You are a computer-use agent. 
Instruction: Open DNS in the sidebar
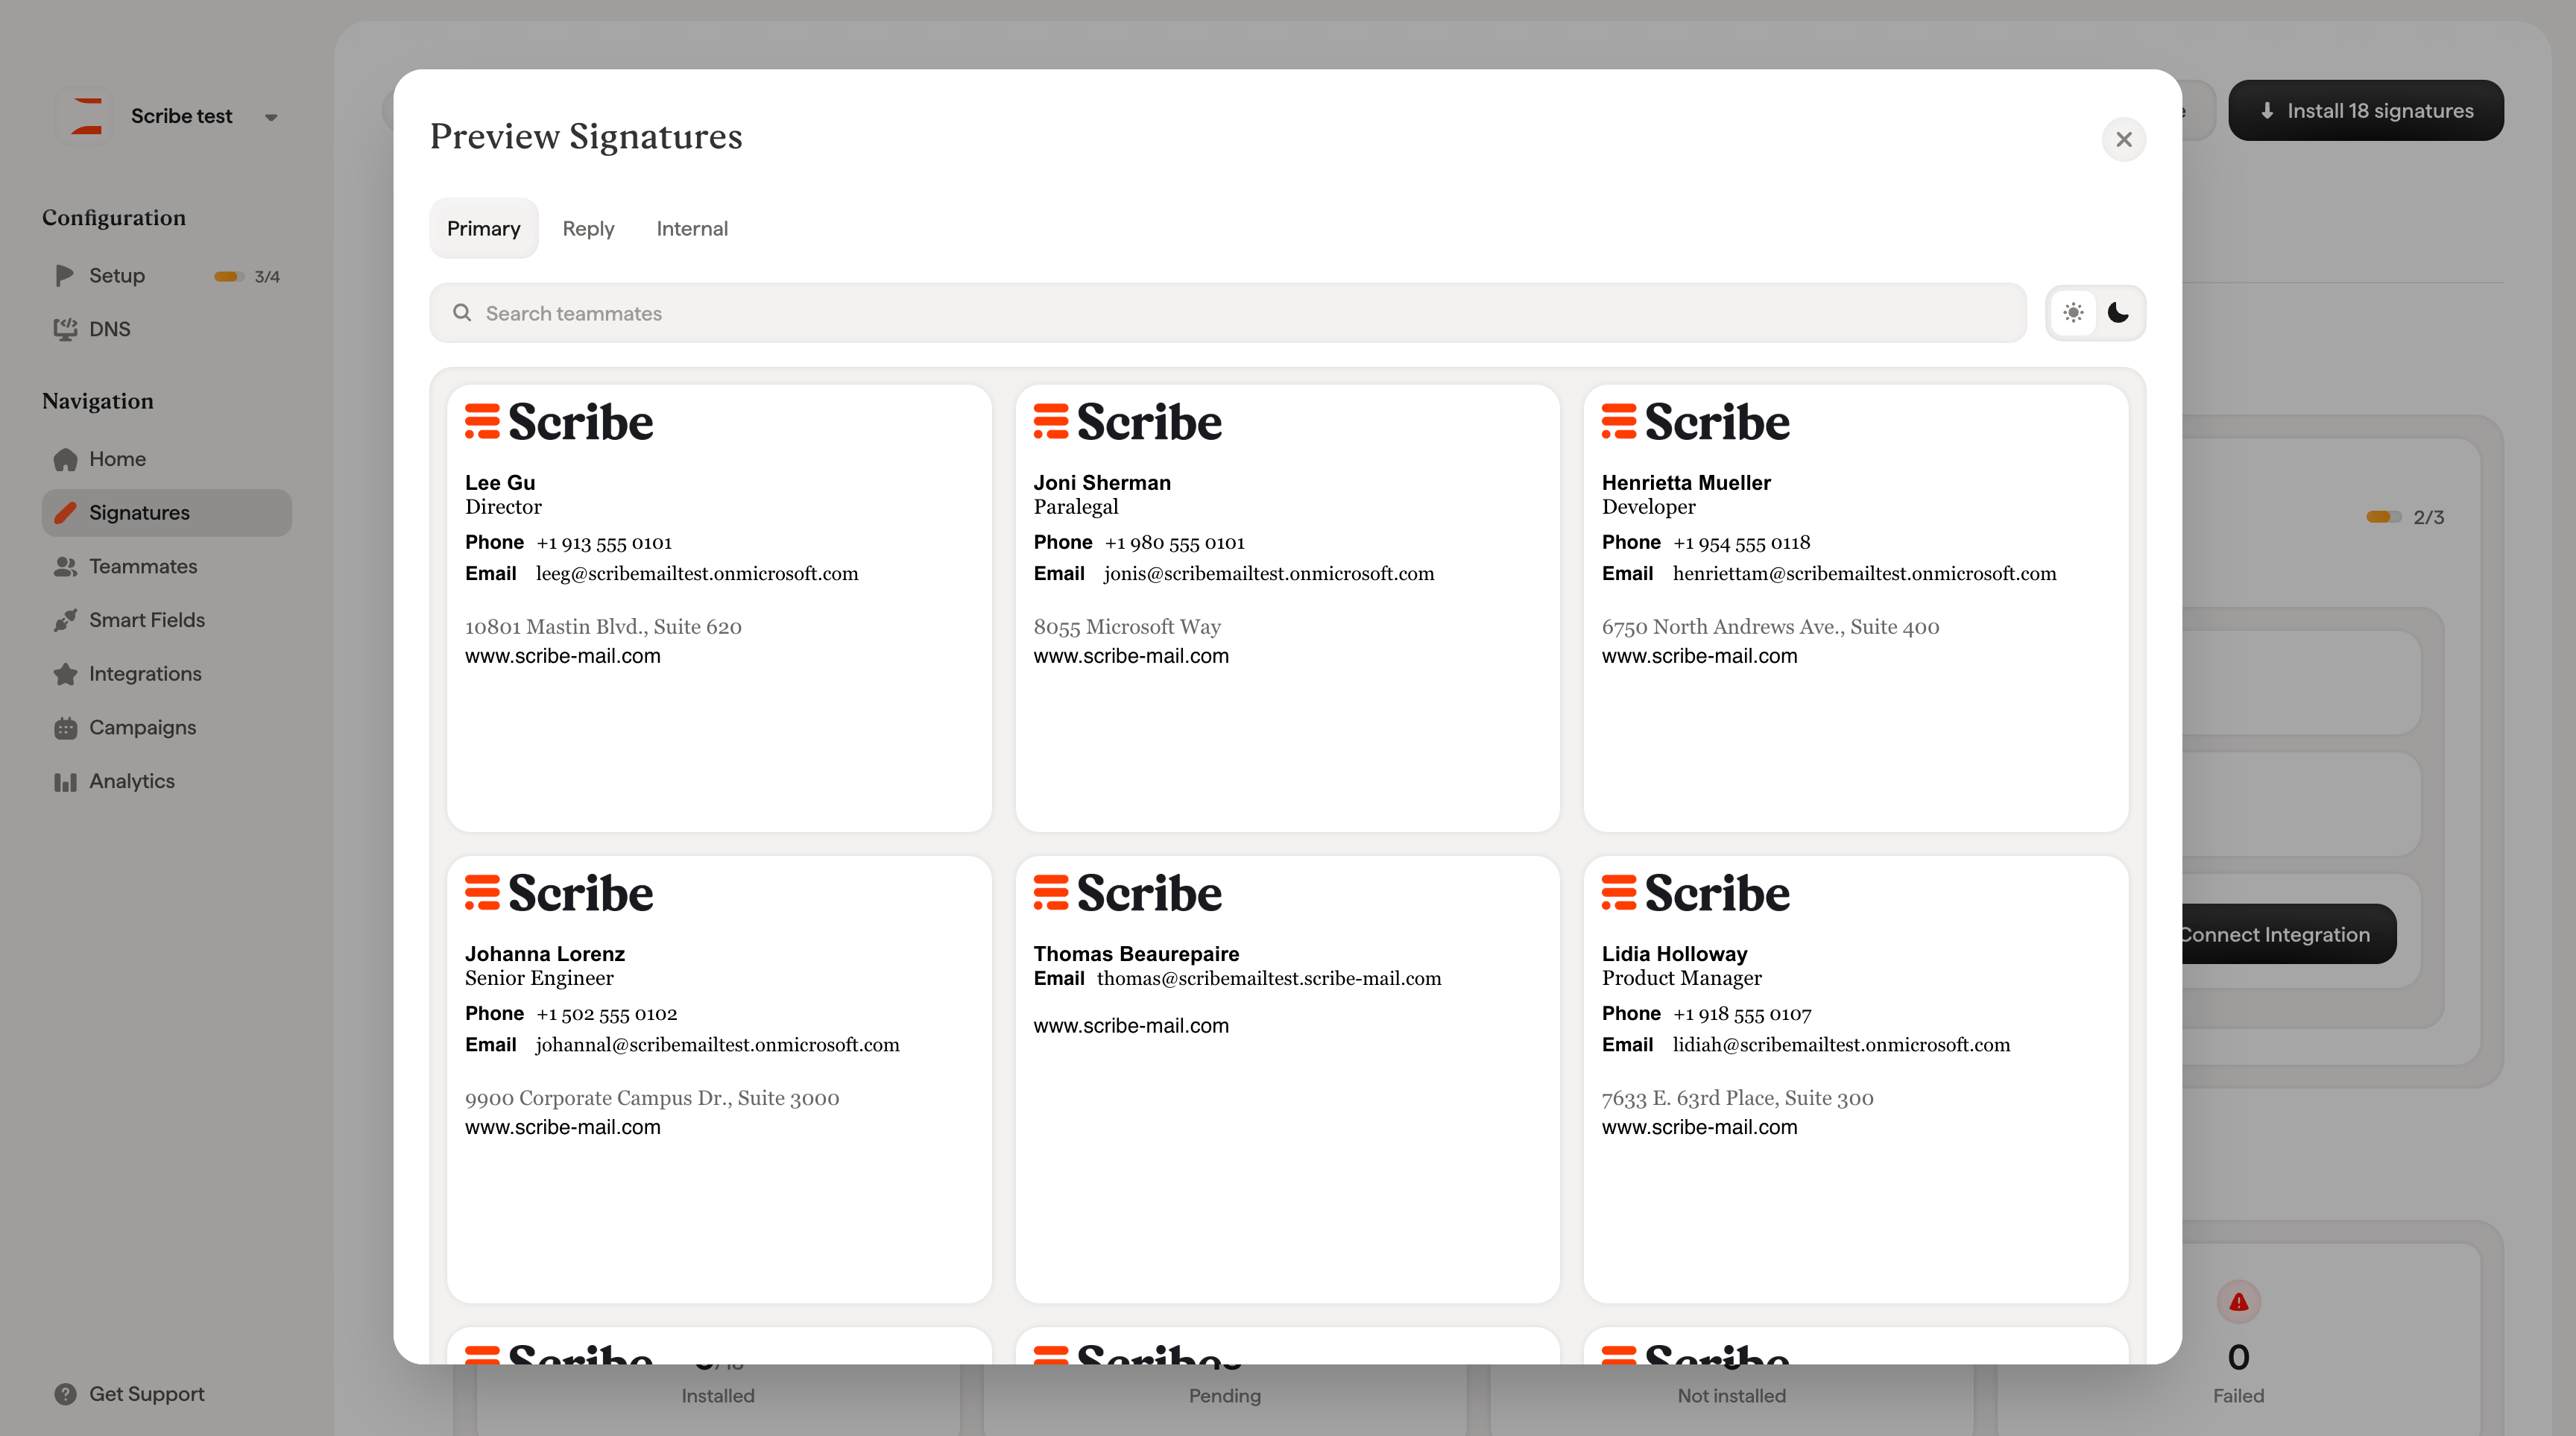pyautogui.click(x=167, y=329)
